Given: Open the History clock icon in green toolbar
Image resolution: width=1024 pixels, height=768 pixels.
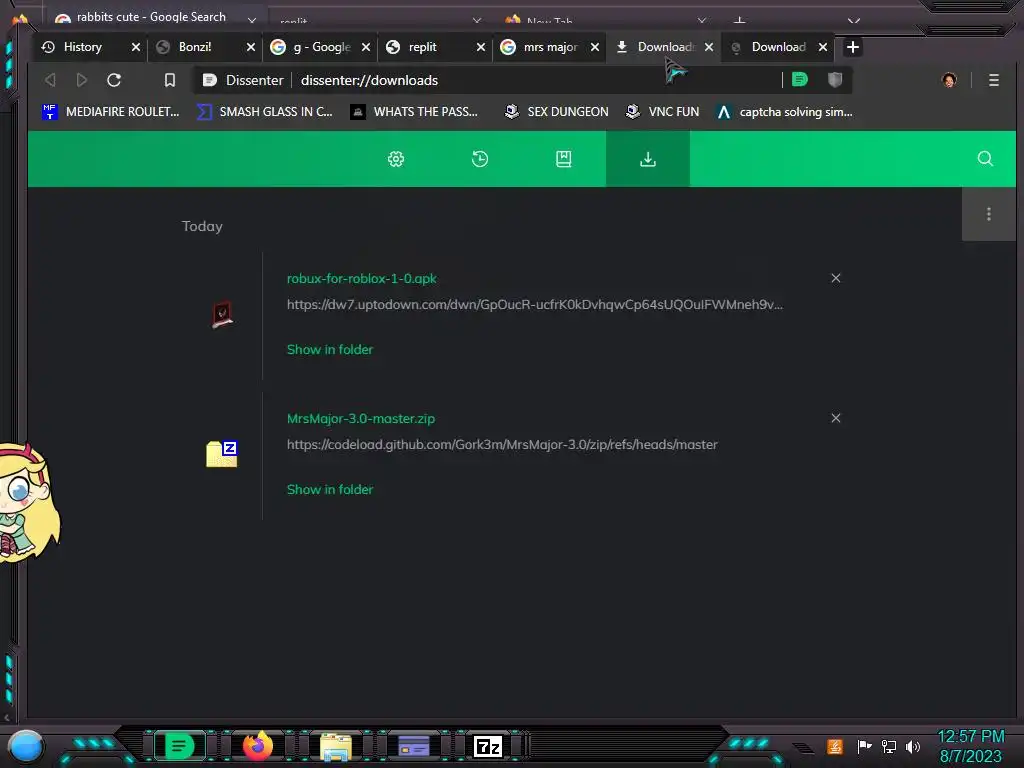Looking at the screenshot, I should pos(480,159).
